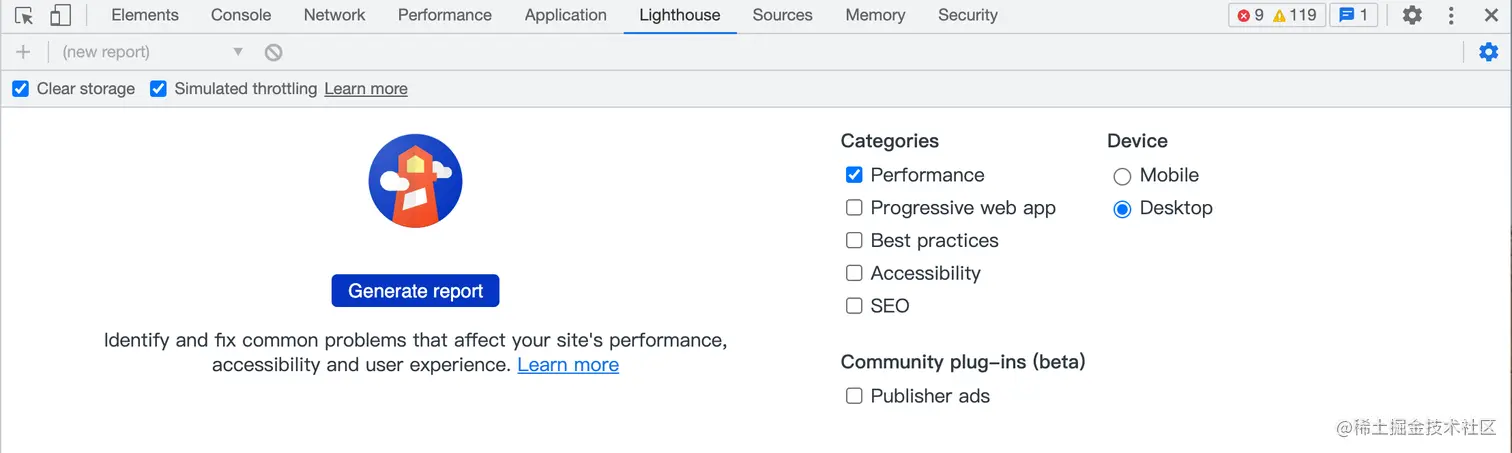
Task: Click the clear all reports icon
Action: pyautogui.click(x=273, y=52)
